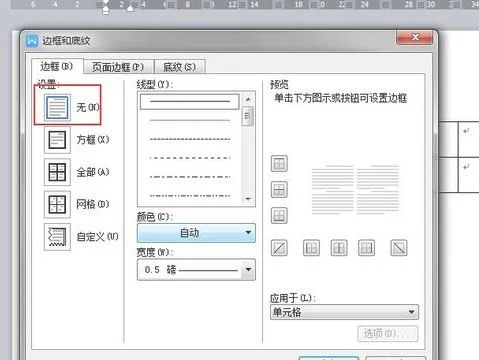The image size is (479, 360).
Task: Toggle right border preview button
Action: (366, 248)
